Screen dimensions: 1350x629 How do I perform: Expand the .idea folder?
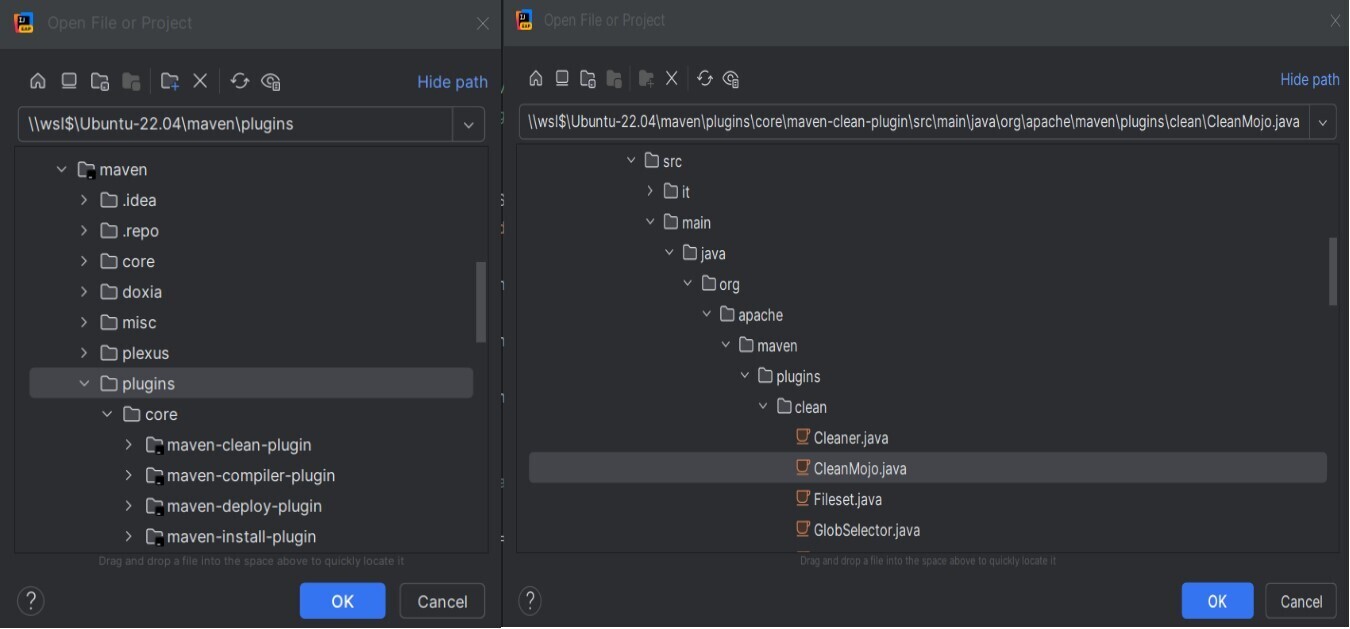(84, 200)
